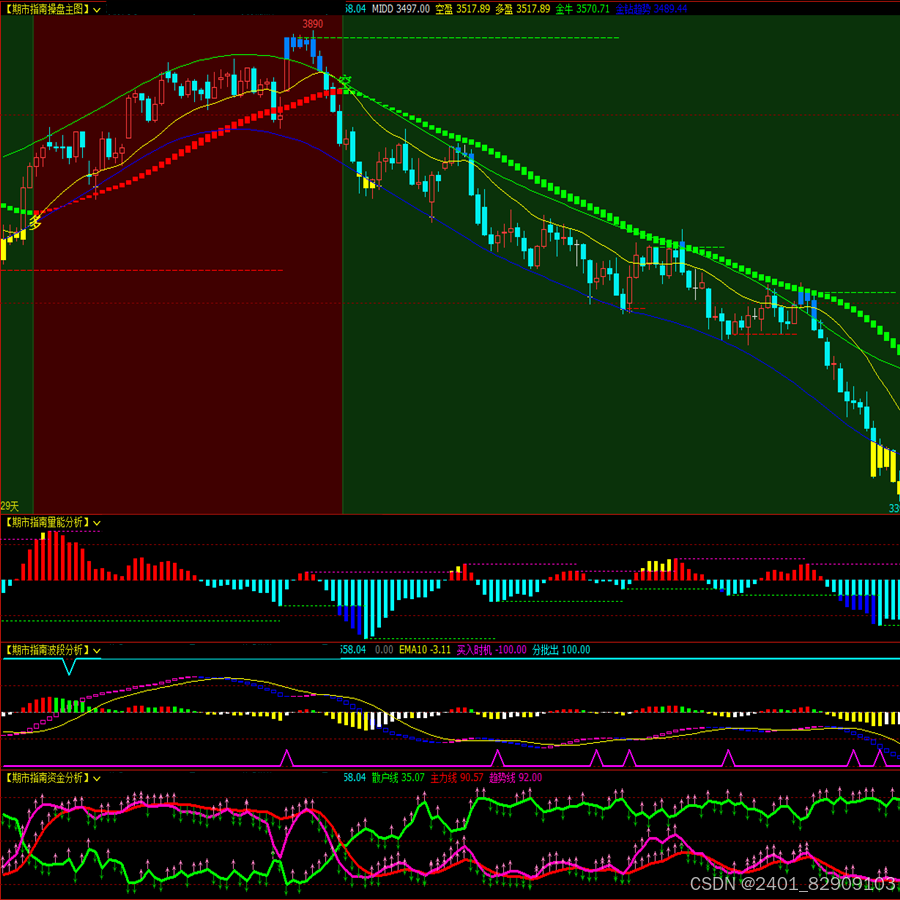Expand the 期市指南波段分析 indicator dropdown chevron
This screenshot has height=900, width=900.
click(97, 651)
